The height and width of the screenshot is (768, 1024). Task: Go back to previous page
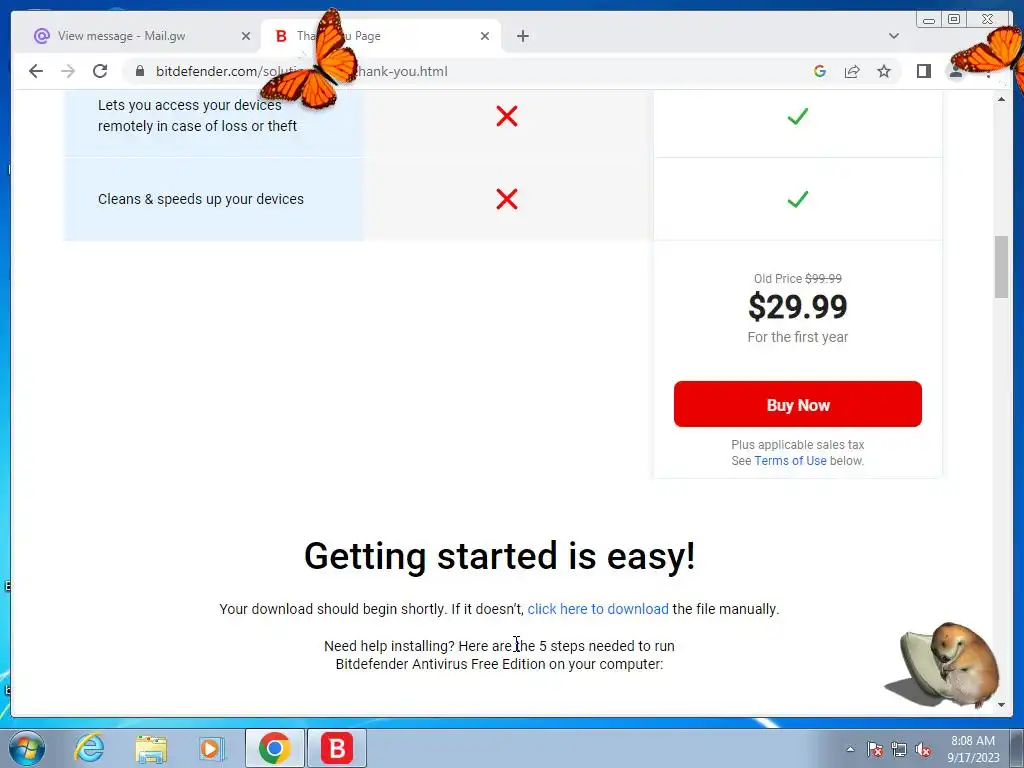coord(36,71)
